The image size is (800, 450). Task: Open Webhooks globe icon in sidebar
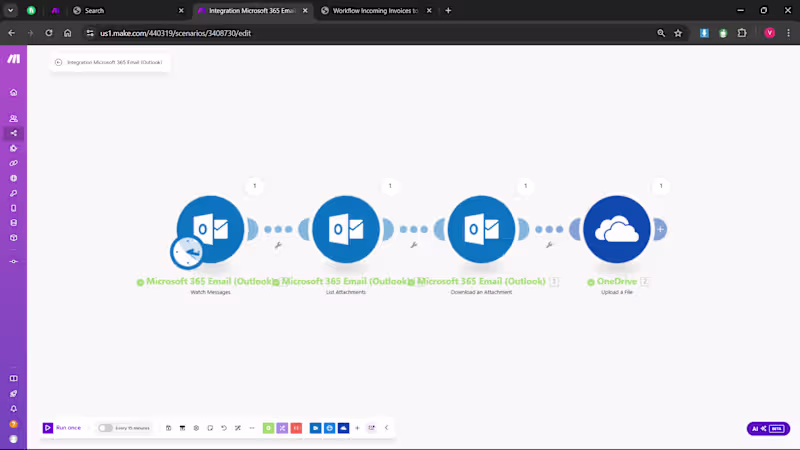pos(14,178)
